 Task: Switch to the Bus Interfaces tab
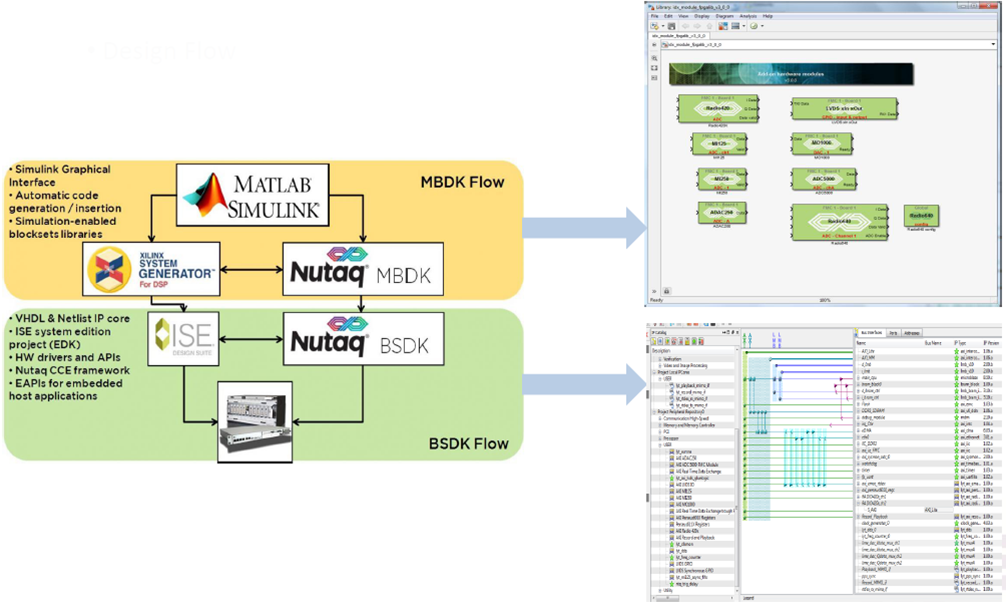871,333
